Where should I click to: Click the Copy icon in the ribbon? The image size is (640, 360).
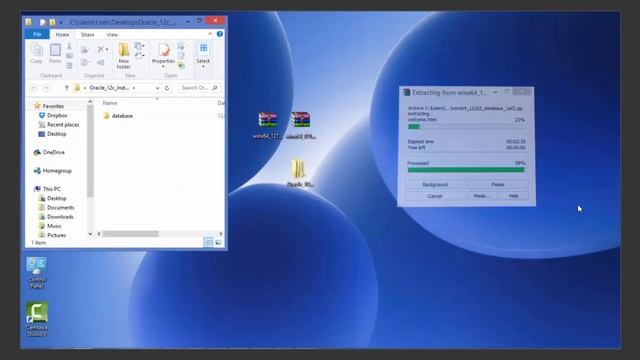click(x=37, y=54)
